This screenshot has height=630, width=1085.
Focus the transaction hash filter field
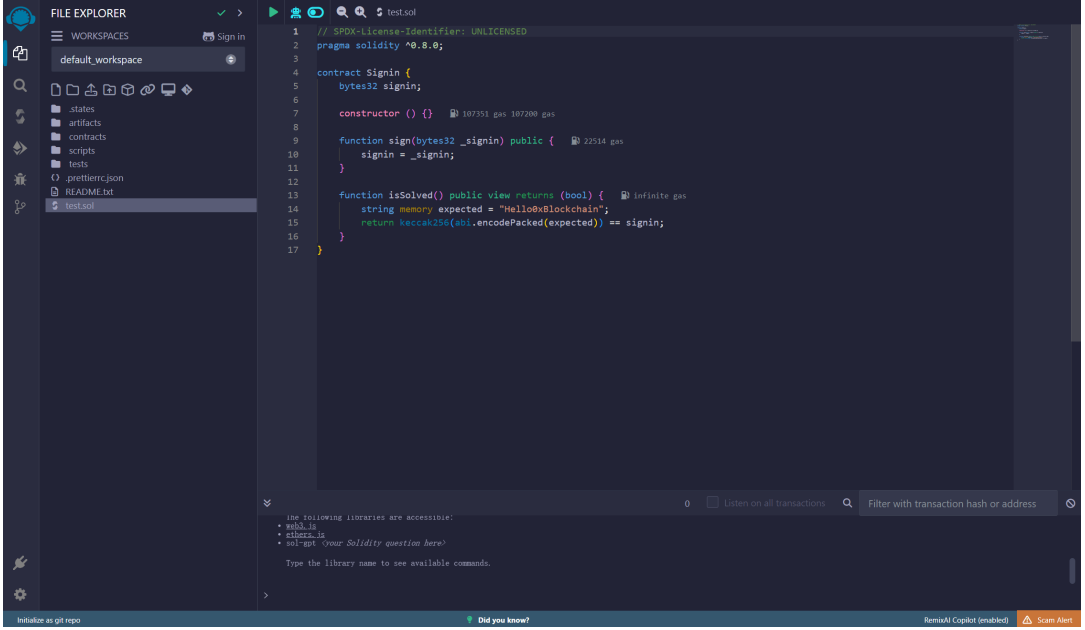point(958,503)
